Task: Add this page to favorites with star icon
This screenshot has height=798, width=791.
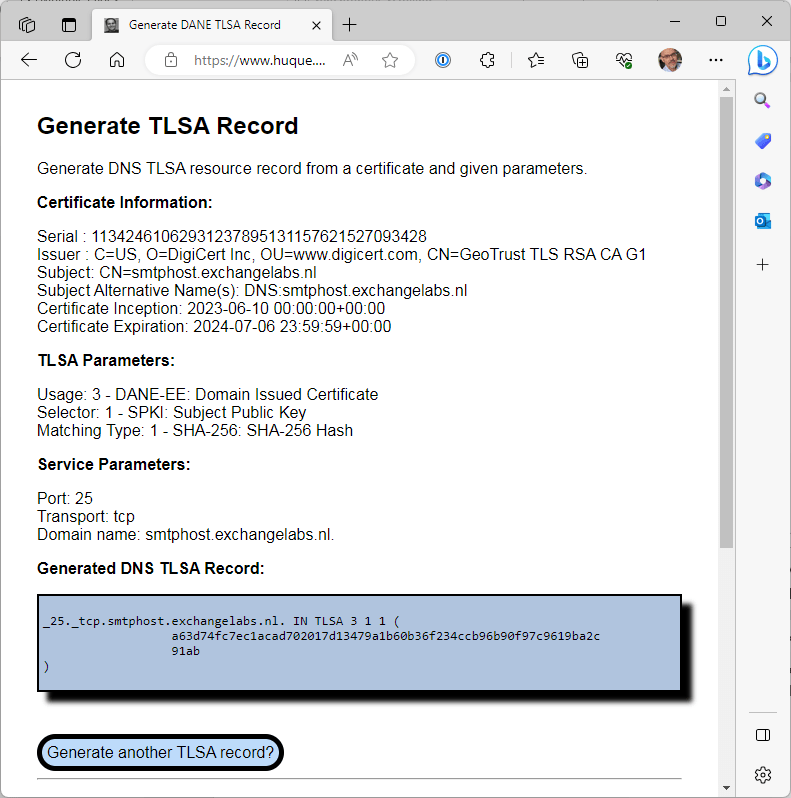Action: (x=390, y=60)
